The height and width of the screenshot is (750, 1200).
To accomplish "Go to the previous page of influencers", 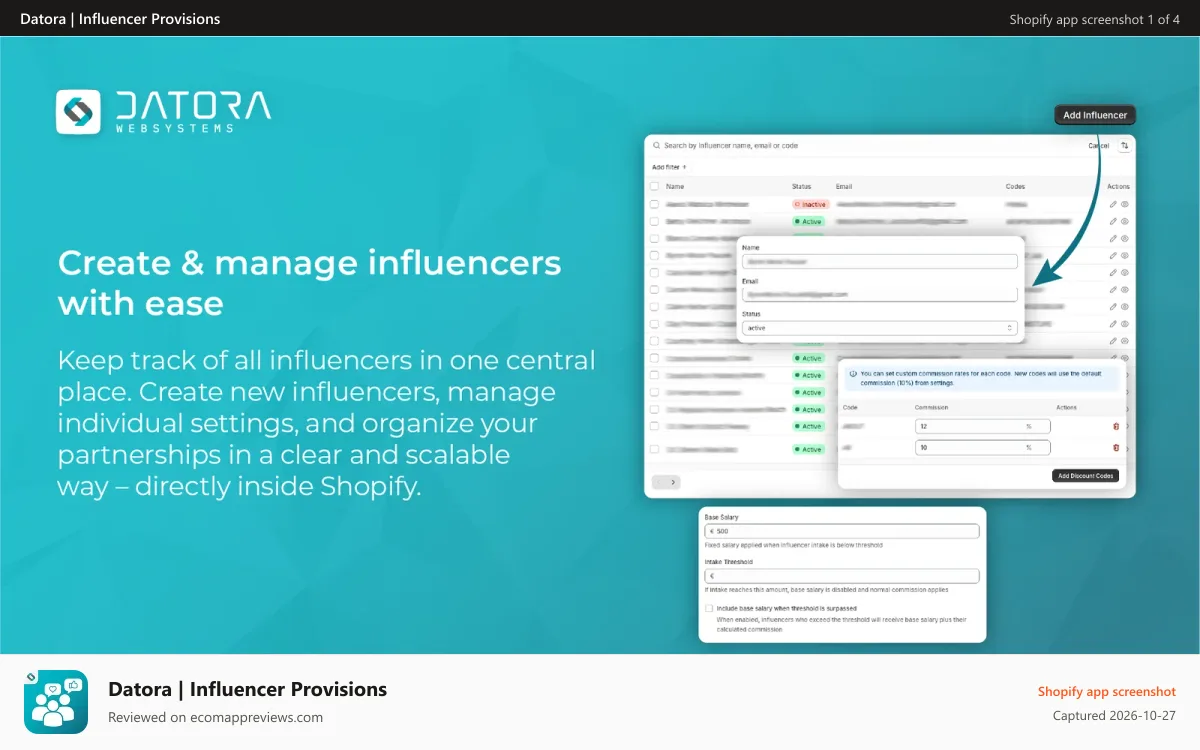I will (x=659, y=482).
